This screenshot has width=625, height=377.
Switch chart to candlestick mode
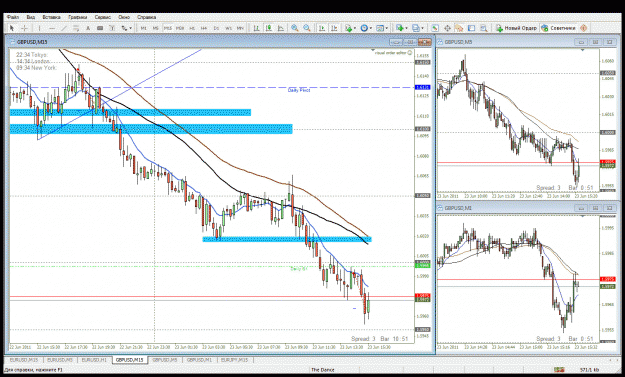(x=269, y=28)
